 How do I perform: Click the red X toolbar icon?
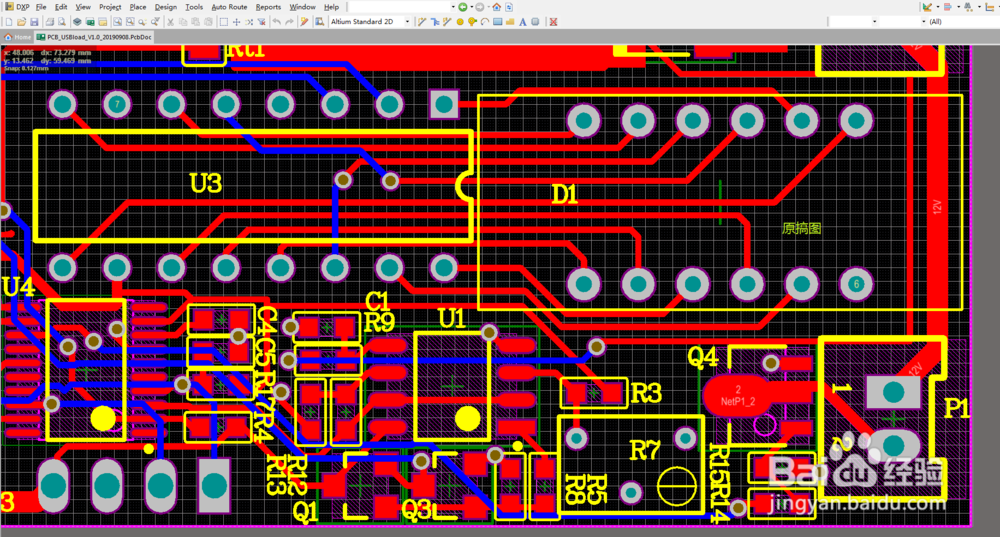(x=553, y=22)
